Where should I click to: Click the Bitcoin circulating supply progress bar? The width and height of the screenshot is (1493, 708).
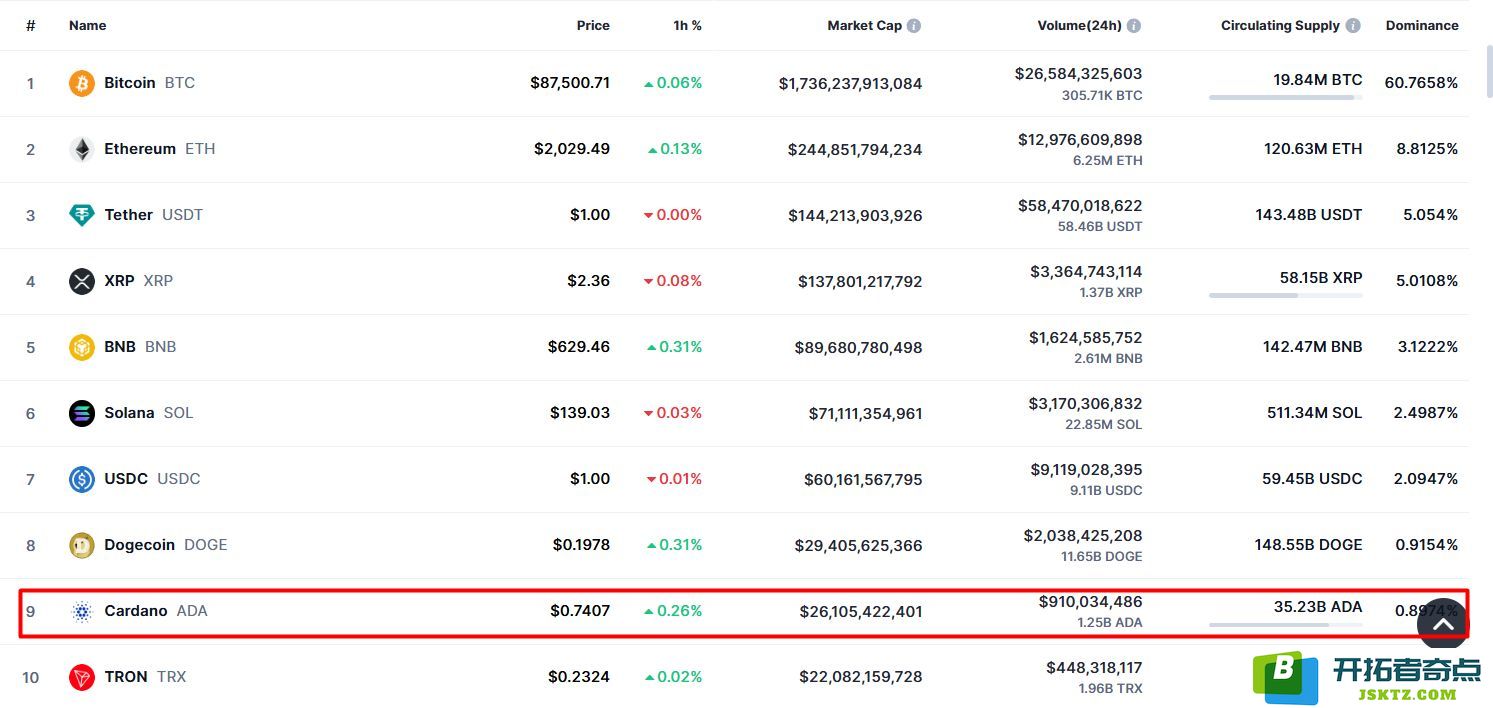pyautogui.click(x=1285, y=98)
